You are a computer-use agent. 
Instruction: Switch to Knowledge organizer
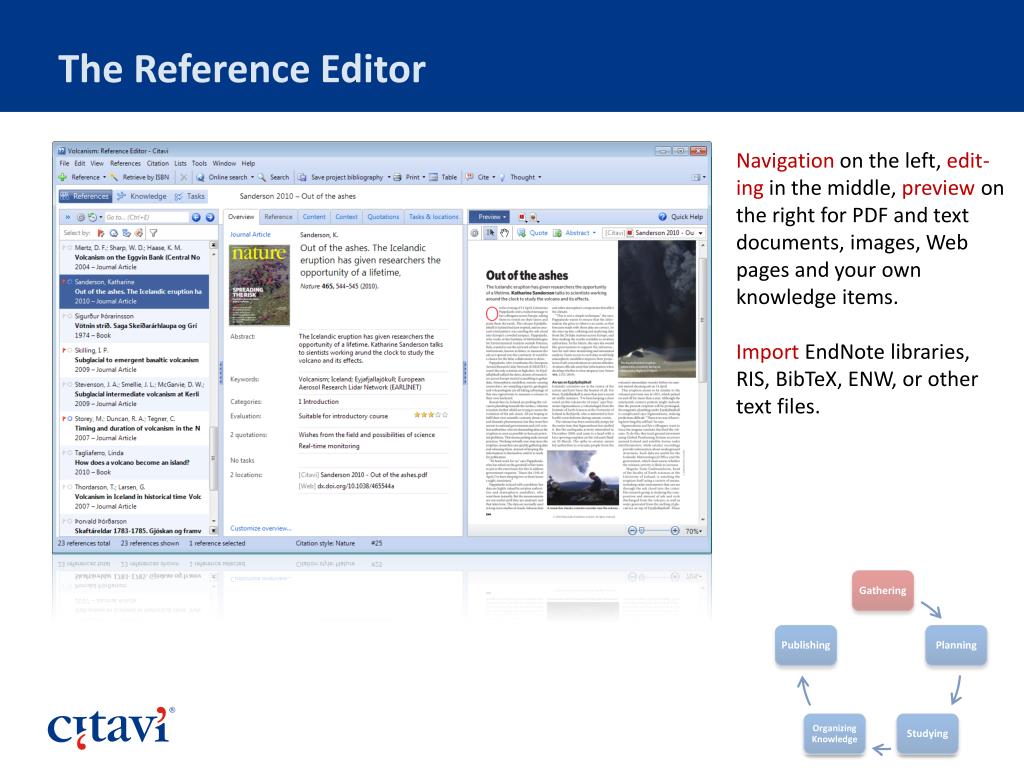point(142,196)
